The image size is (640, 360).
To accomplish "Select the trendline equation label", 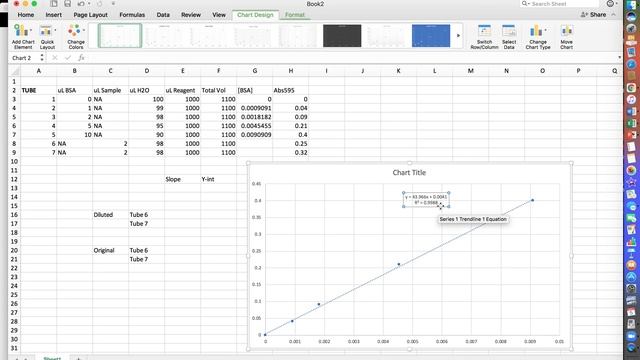I will point(426,200).
